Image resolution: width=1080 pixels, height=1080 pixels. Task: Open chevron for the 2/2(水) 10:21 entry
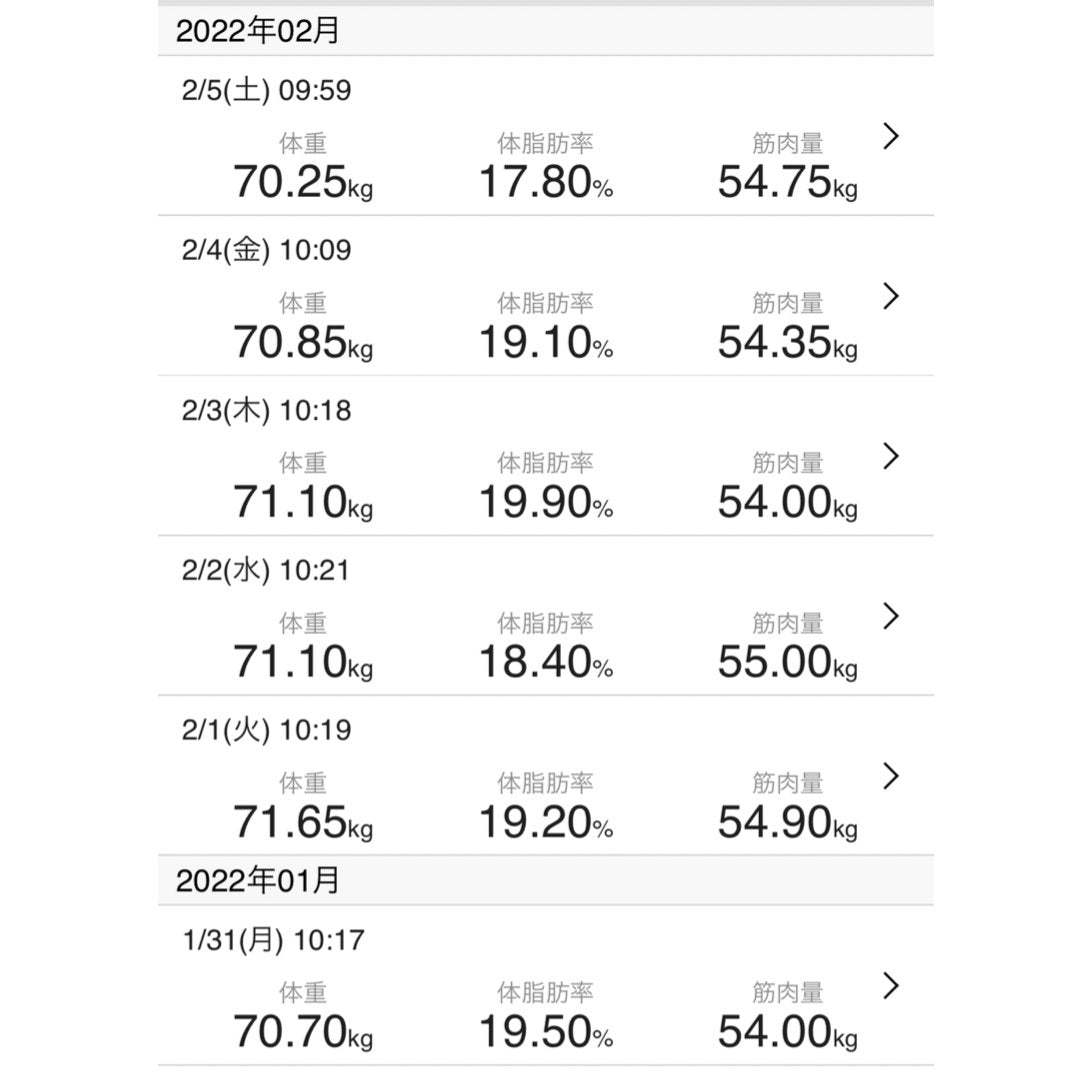tap(892, 616)
